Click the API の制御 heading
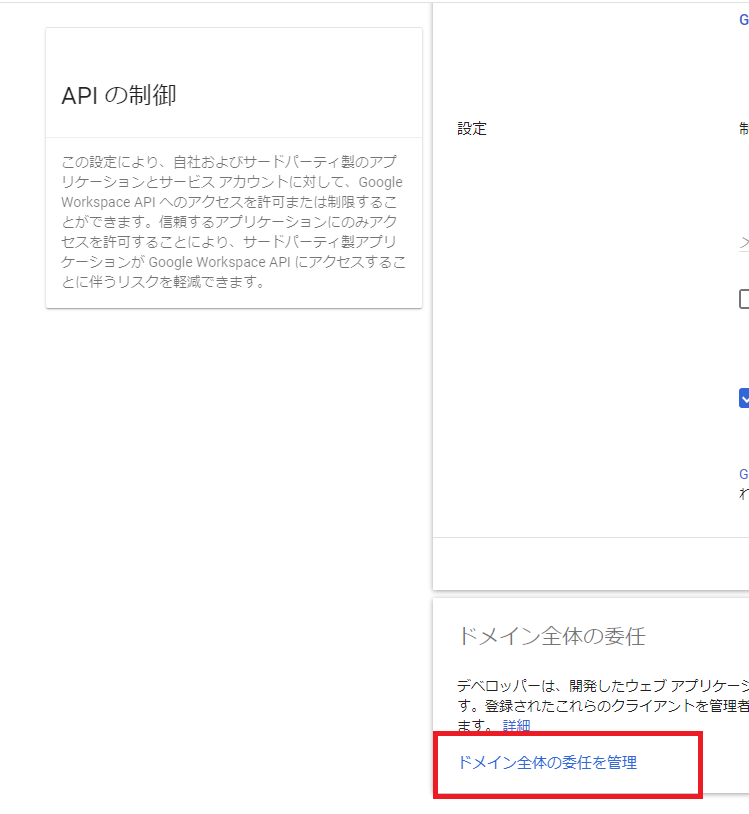Screen dimensions: 749x814 pyautogui.click(x=119, y=95)
